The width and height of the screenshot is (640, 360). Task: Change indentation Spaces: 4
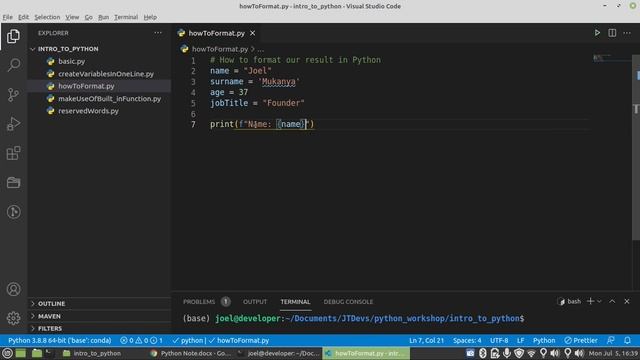(467, 340)
